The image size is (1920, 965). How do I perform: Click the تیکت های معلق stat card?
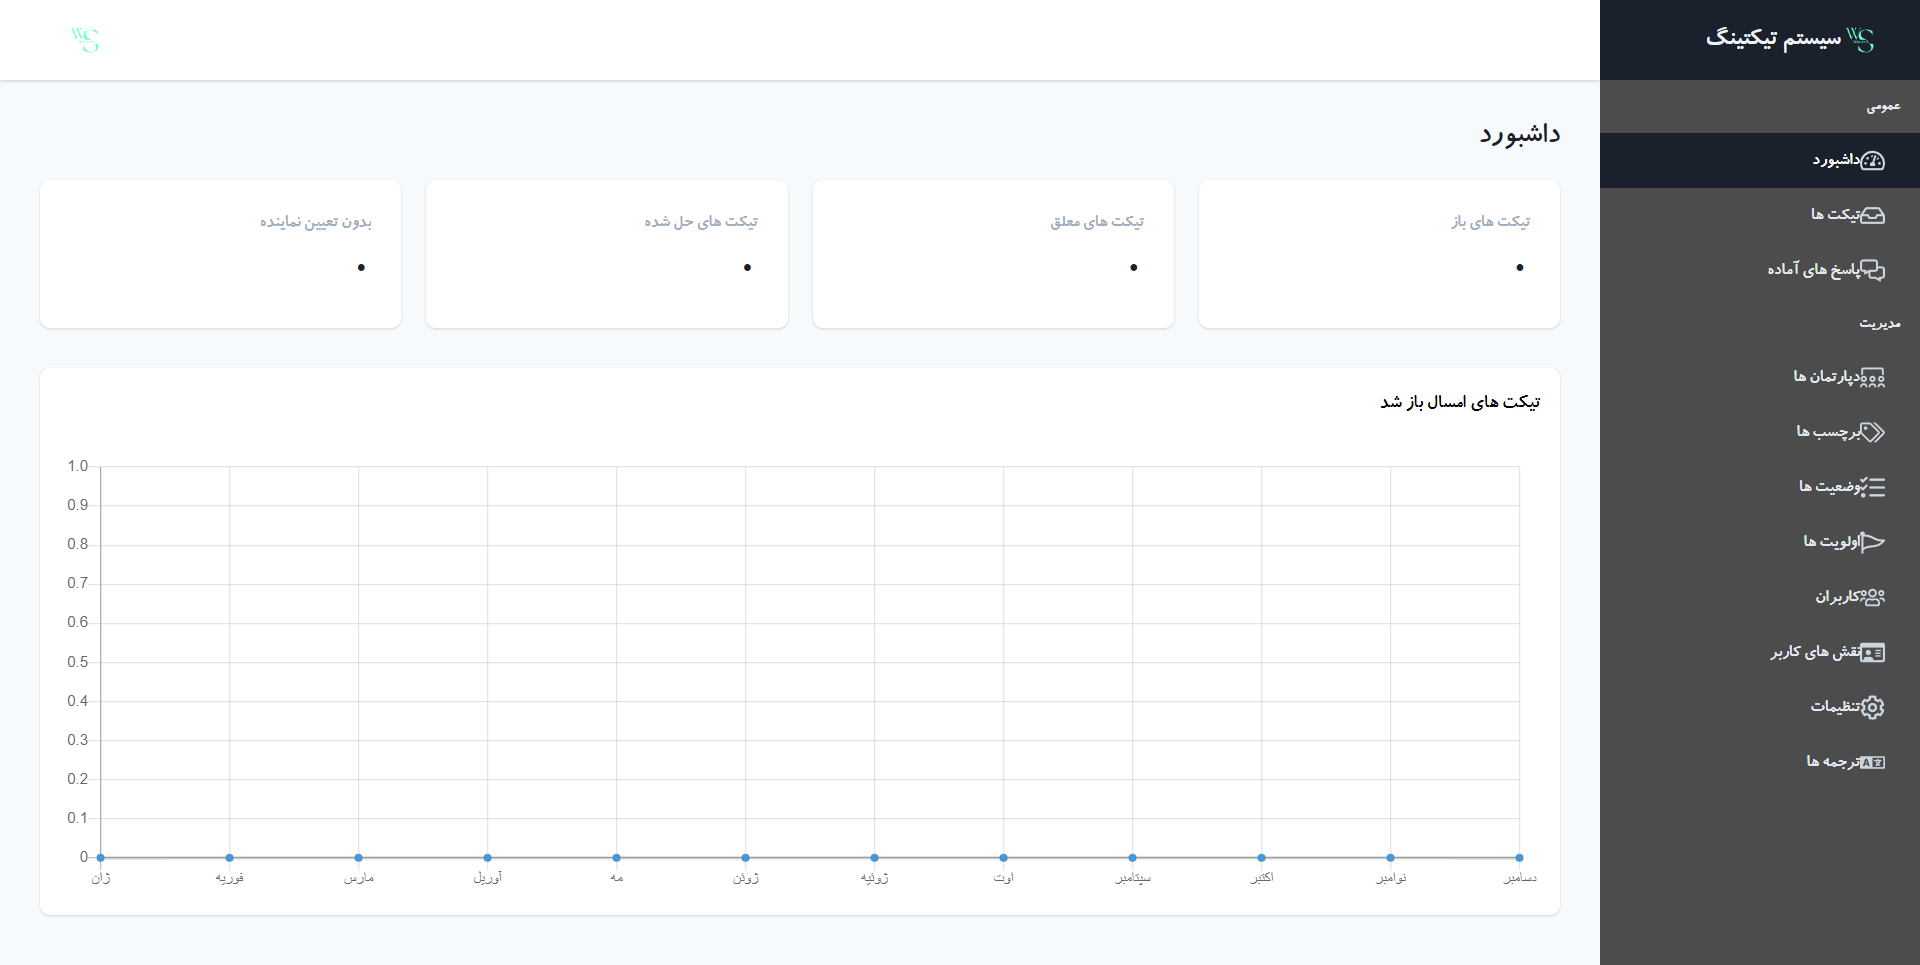pos(993,254)
